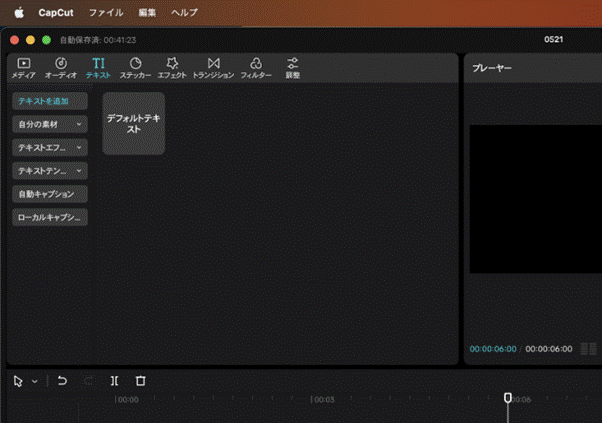Expand the テキストテン... category
Viewport: 602px width, 423px height.
pos(50,171)
